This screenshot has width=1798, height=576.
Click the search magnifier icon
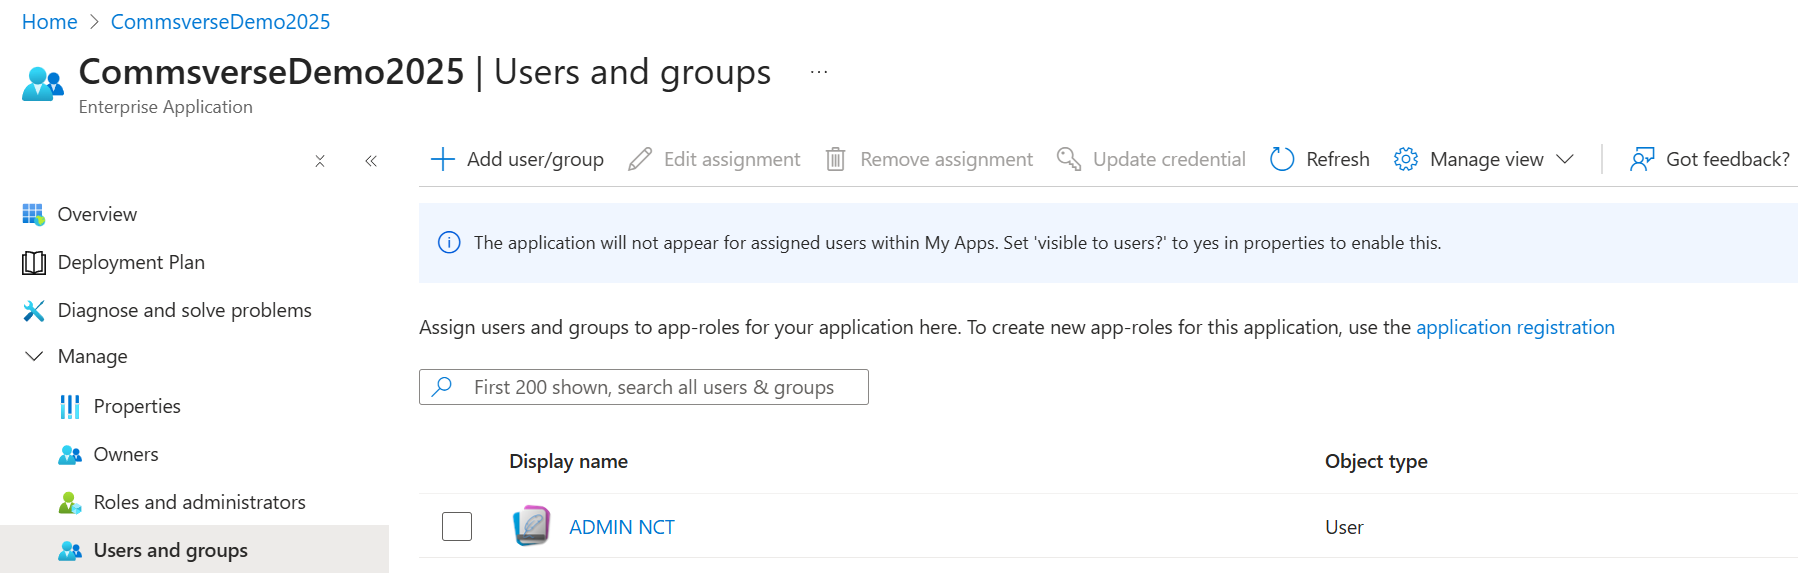click(x=442, y=387)
